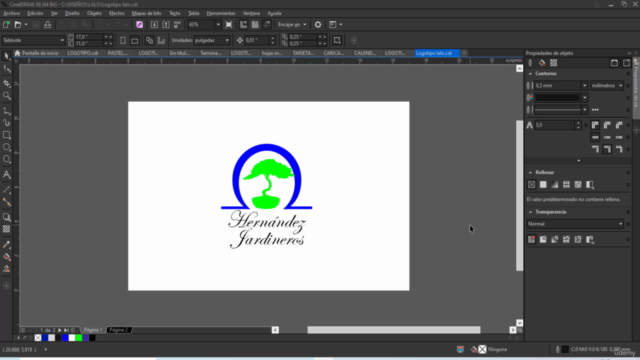Select the Connector tool
The width and height of the screenshot is (640, 360).
click(7, 202)
